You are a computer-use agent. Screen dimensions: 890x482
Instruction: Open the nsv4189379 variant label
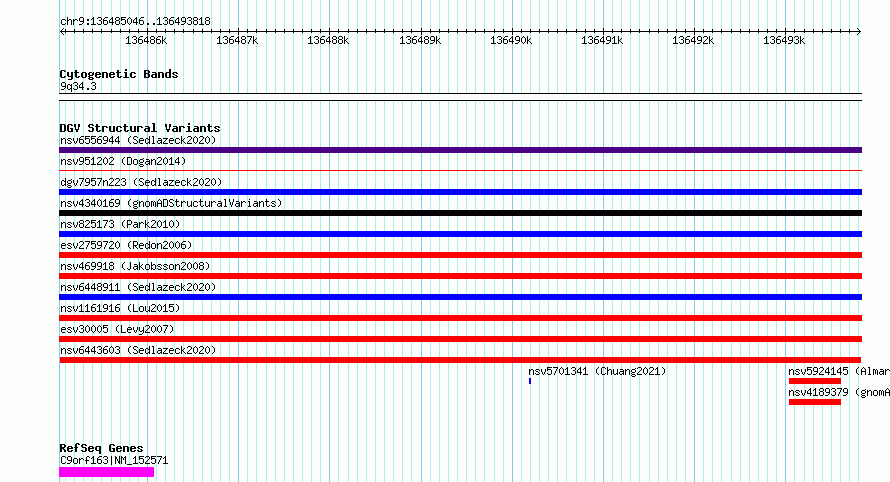point(839,392)
